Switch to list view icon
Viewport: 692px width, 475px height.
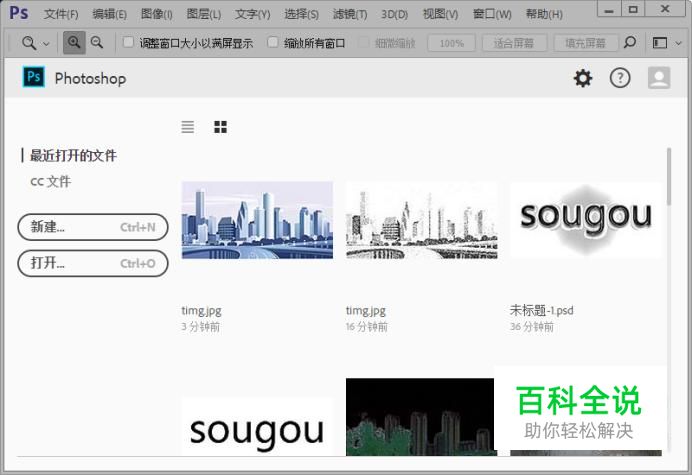[x=188, y=127]
